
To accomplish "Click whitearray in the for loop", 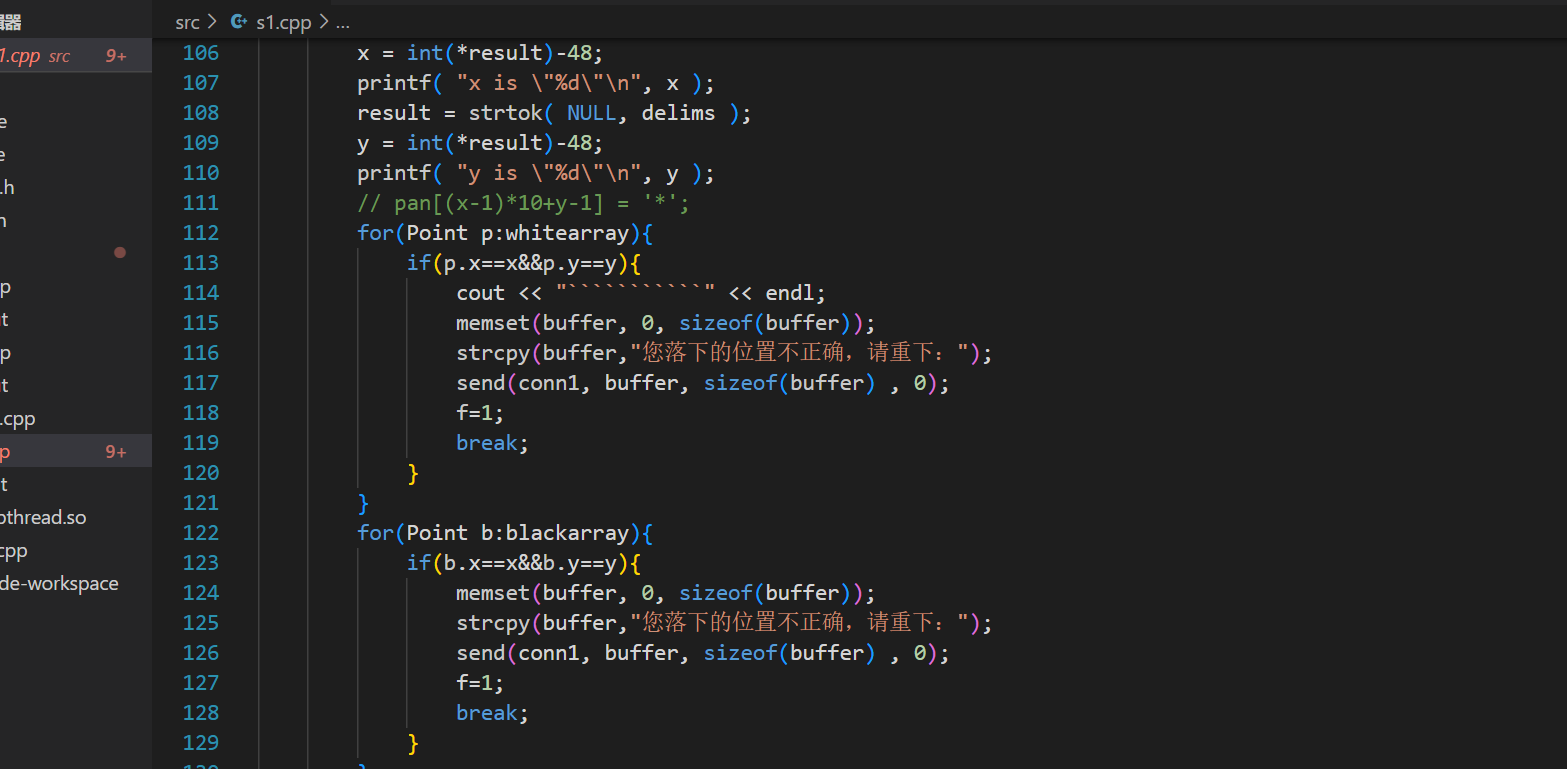I will pyautogui.click(x=567, y=232).
